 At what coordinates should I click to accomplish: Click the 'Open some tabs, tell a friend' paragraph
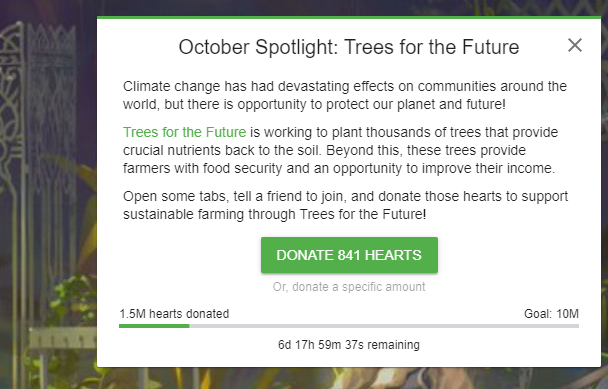tap(345, 205)
